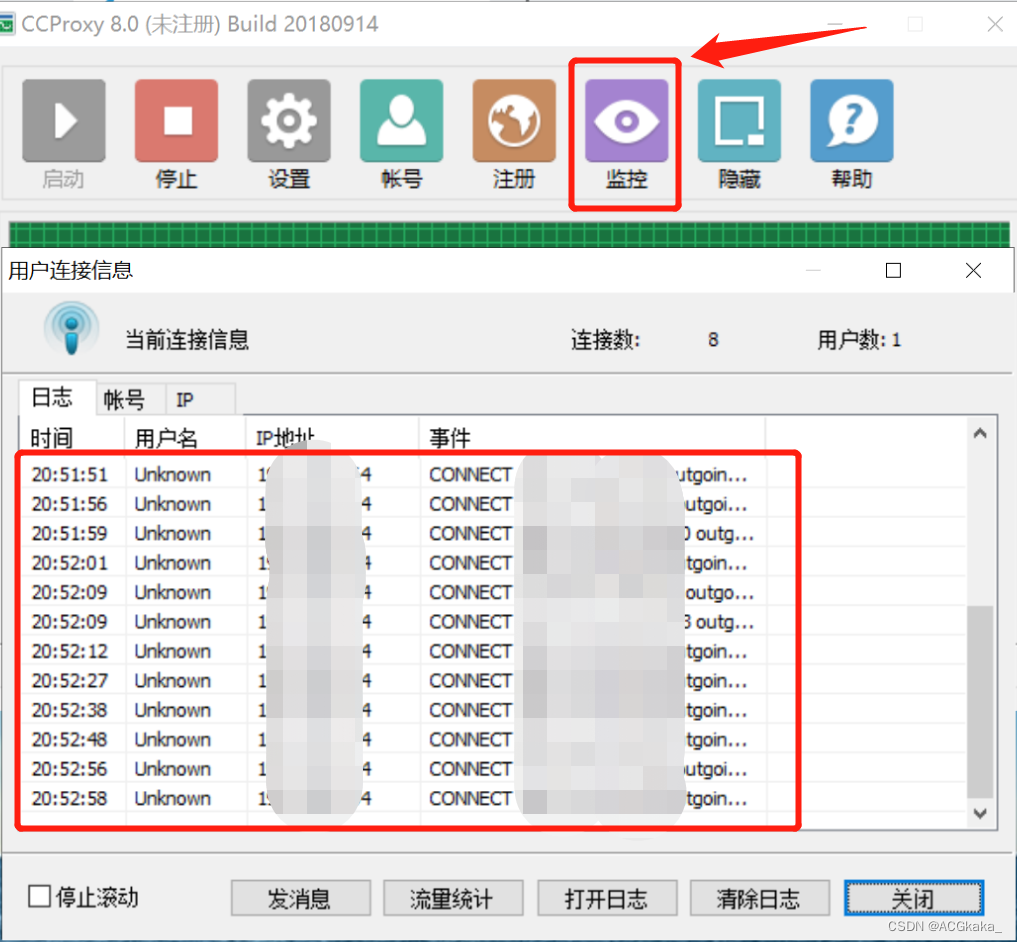Tick the 停止滚动 checkbox
The image size is (1017, 942).
[x=40, y=897]
